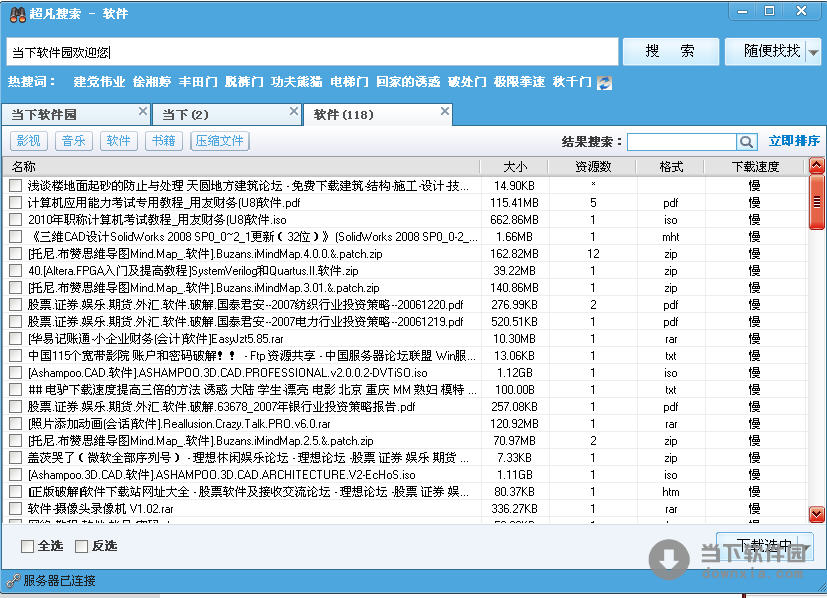Click hot word 脱裤门

(244, 82)
